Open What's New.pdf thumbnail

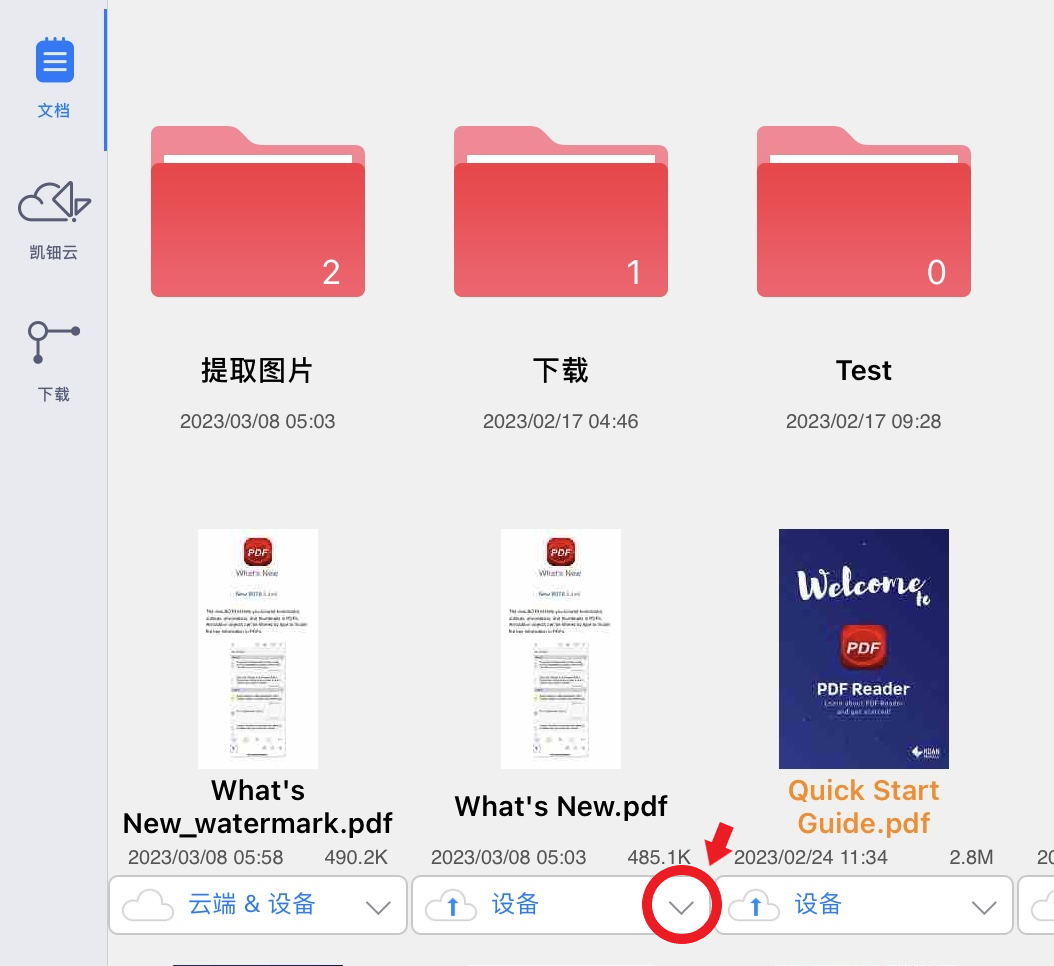tap(561, 649)
